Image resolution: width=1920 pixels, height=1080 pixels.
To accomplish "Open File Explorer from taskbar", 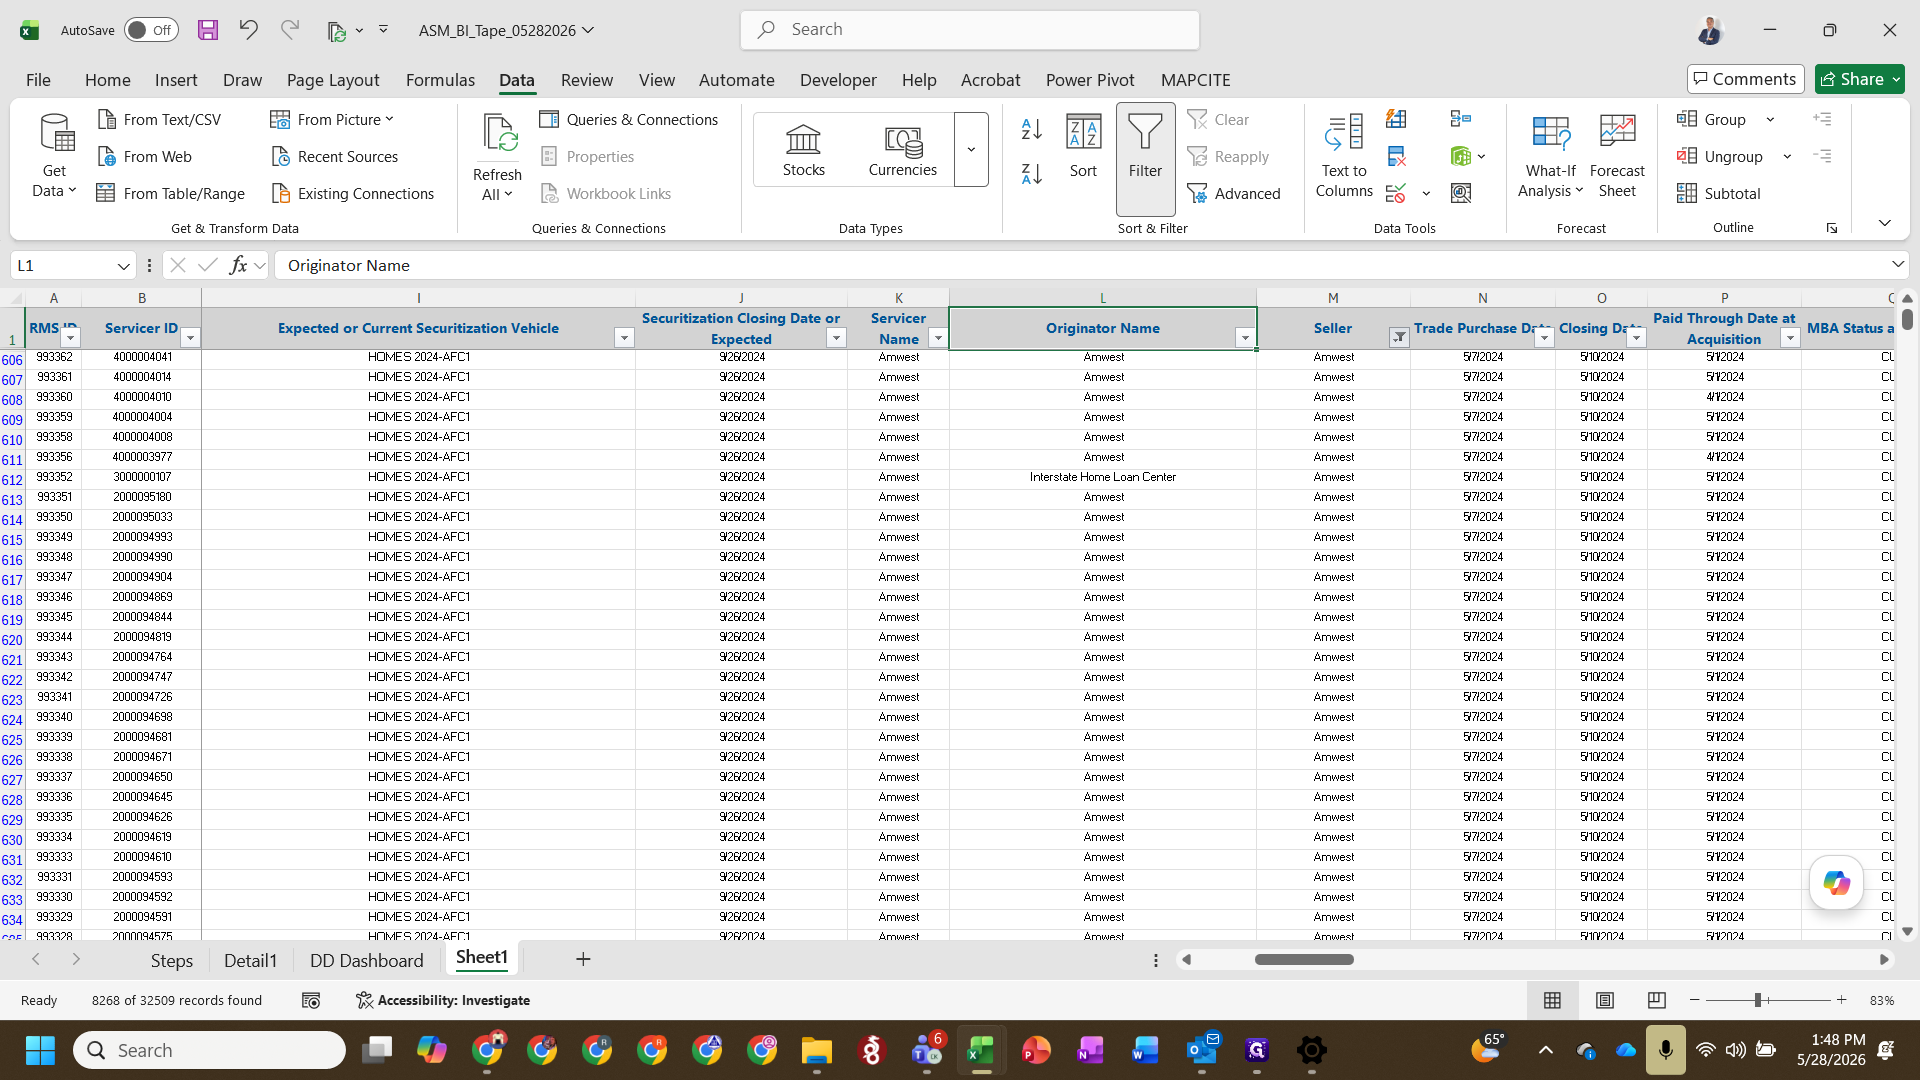I will [816, 1050].
